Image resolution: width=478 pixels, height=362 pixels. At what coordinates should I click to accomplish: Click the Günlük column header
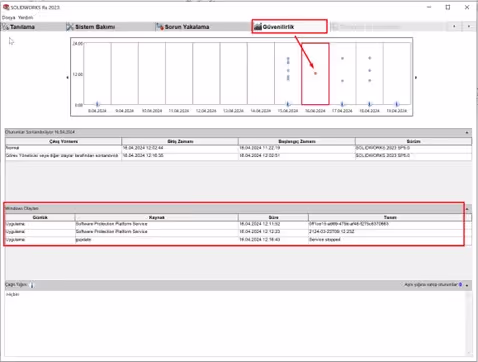tap(40, 217)
